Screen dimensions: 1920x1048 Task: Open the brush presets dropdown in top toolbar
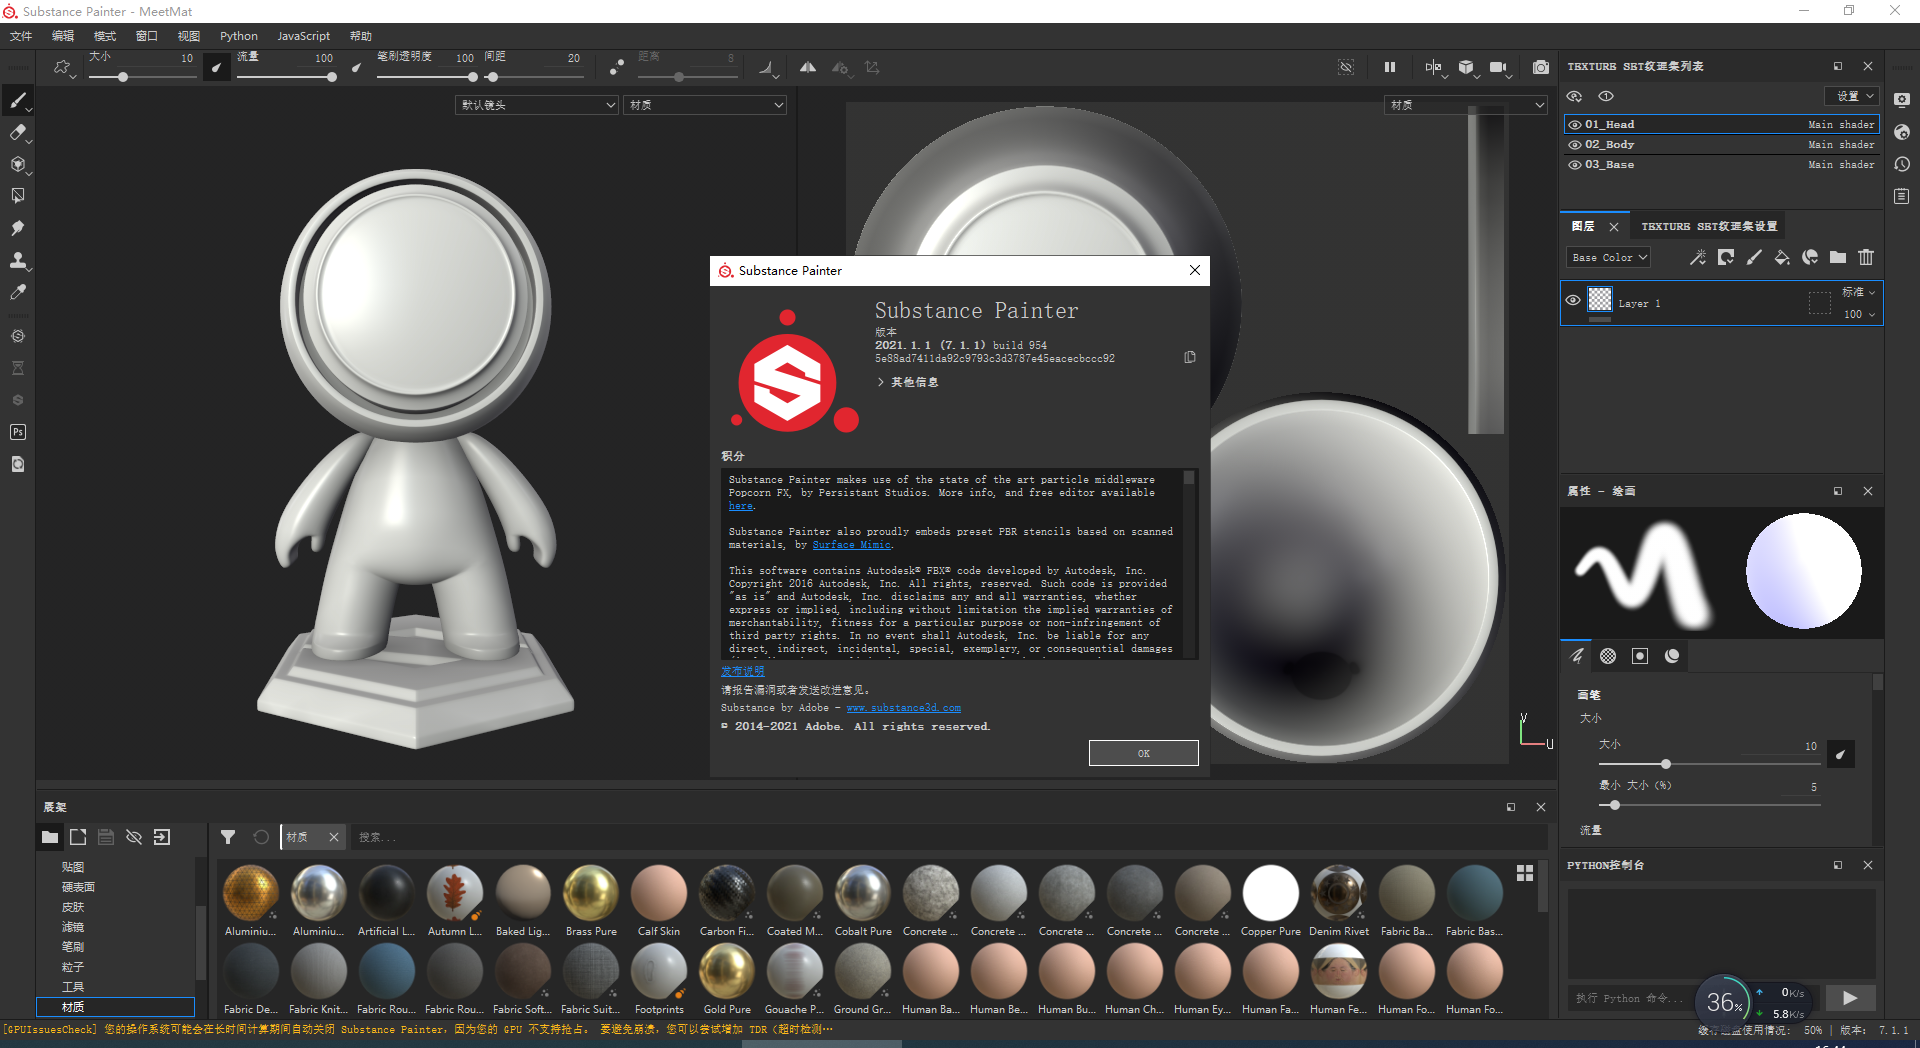tap(64, 68)
